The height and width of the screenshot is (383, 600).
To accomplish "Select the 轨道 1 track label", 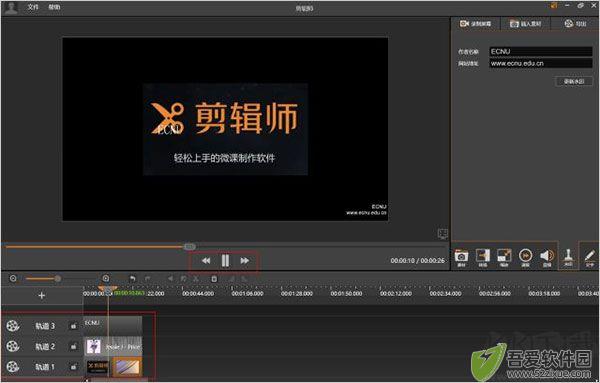I will point(45,367).
